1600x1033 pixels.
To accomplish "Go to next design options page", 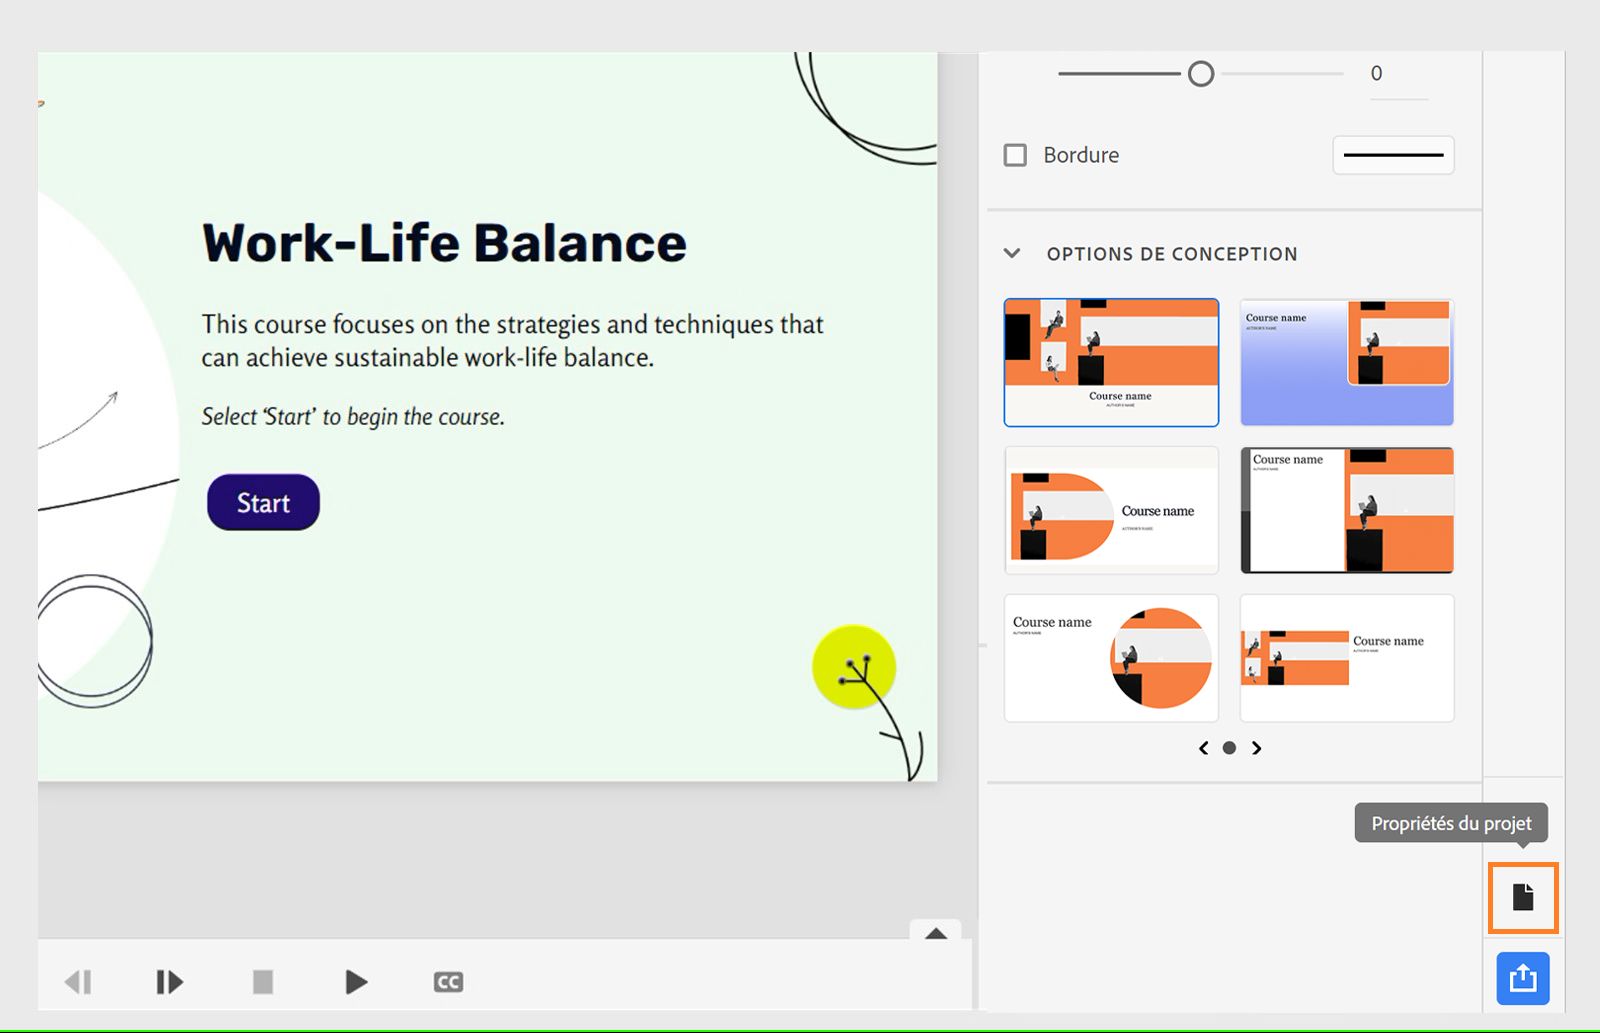I will click(x=1257, y=748).
